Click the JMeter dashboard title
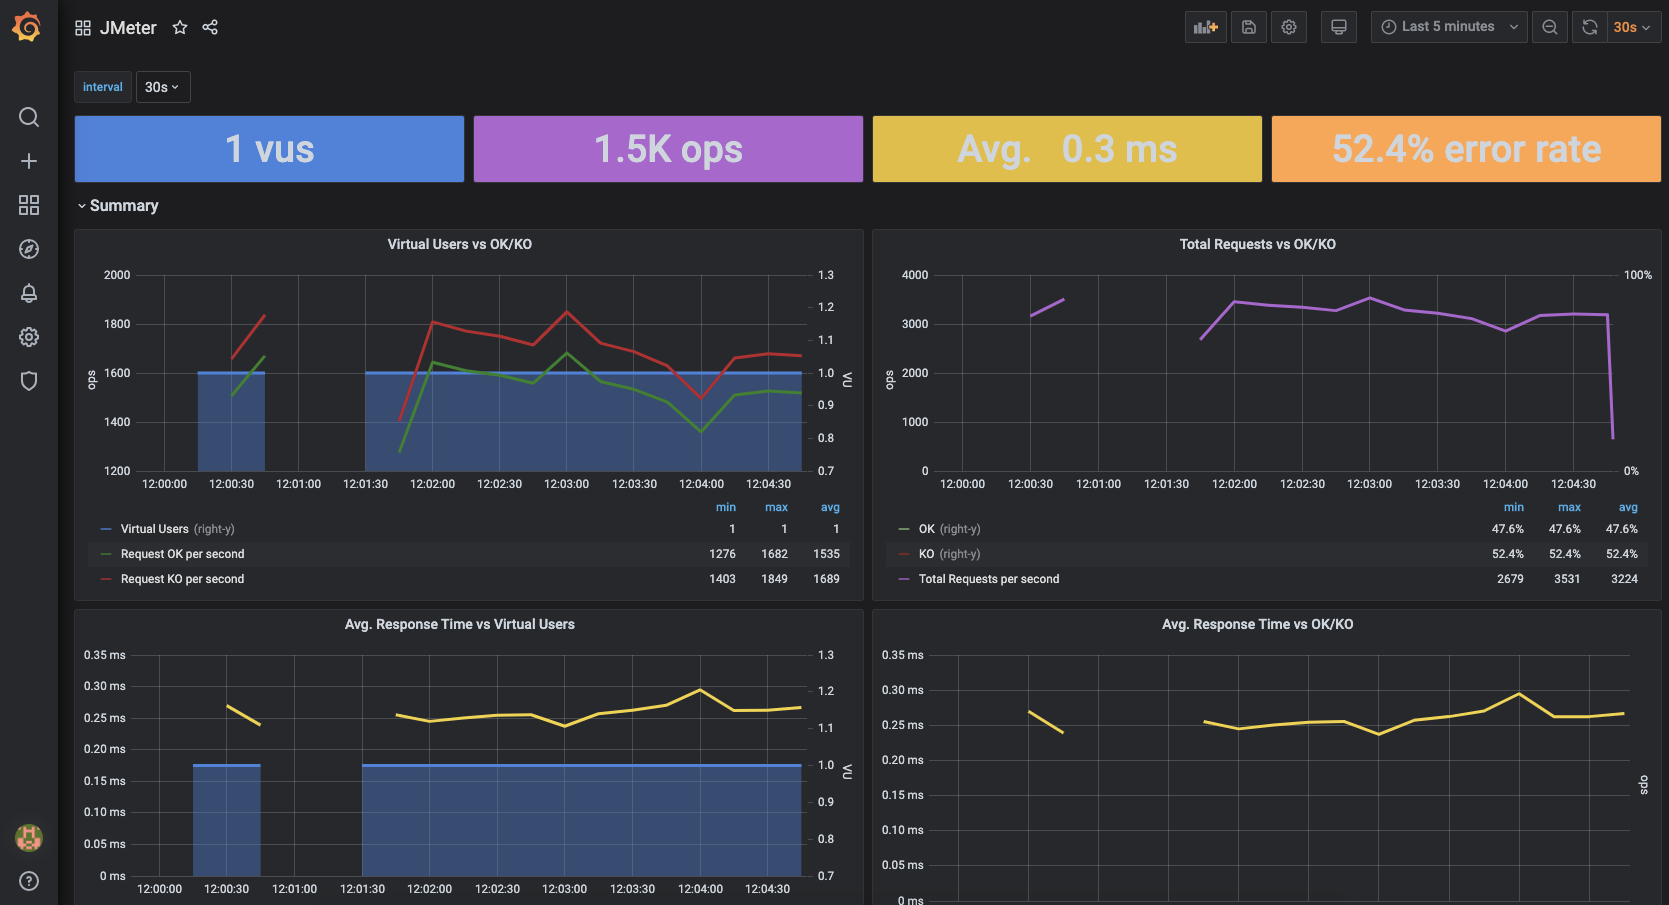This screenshot has height=905, width=1669. (x=128, y=28)
